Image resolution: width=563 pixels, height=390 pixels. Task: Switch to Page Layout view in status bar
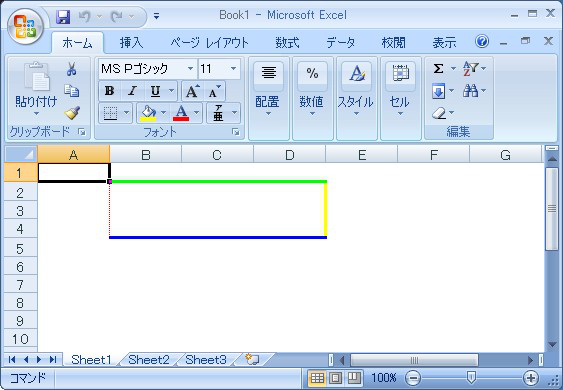click(x=335, y=378)
